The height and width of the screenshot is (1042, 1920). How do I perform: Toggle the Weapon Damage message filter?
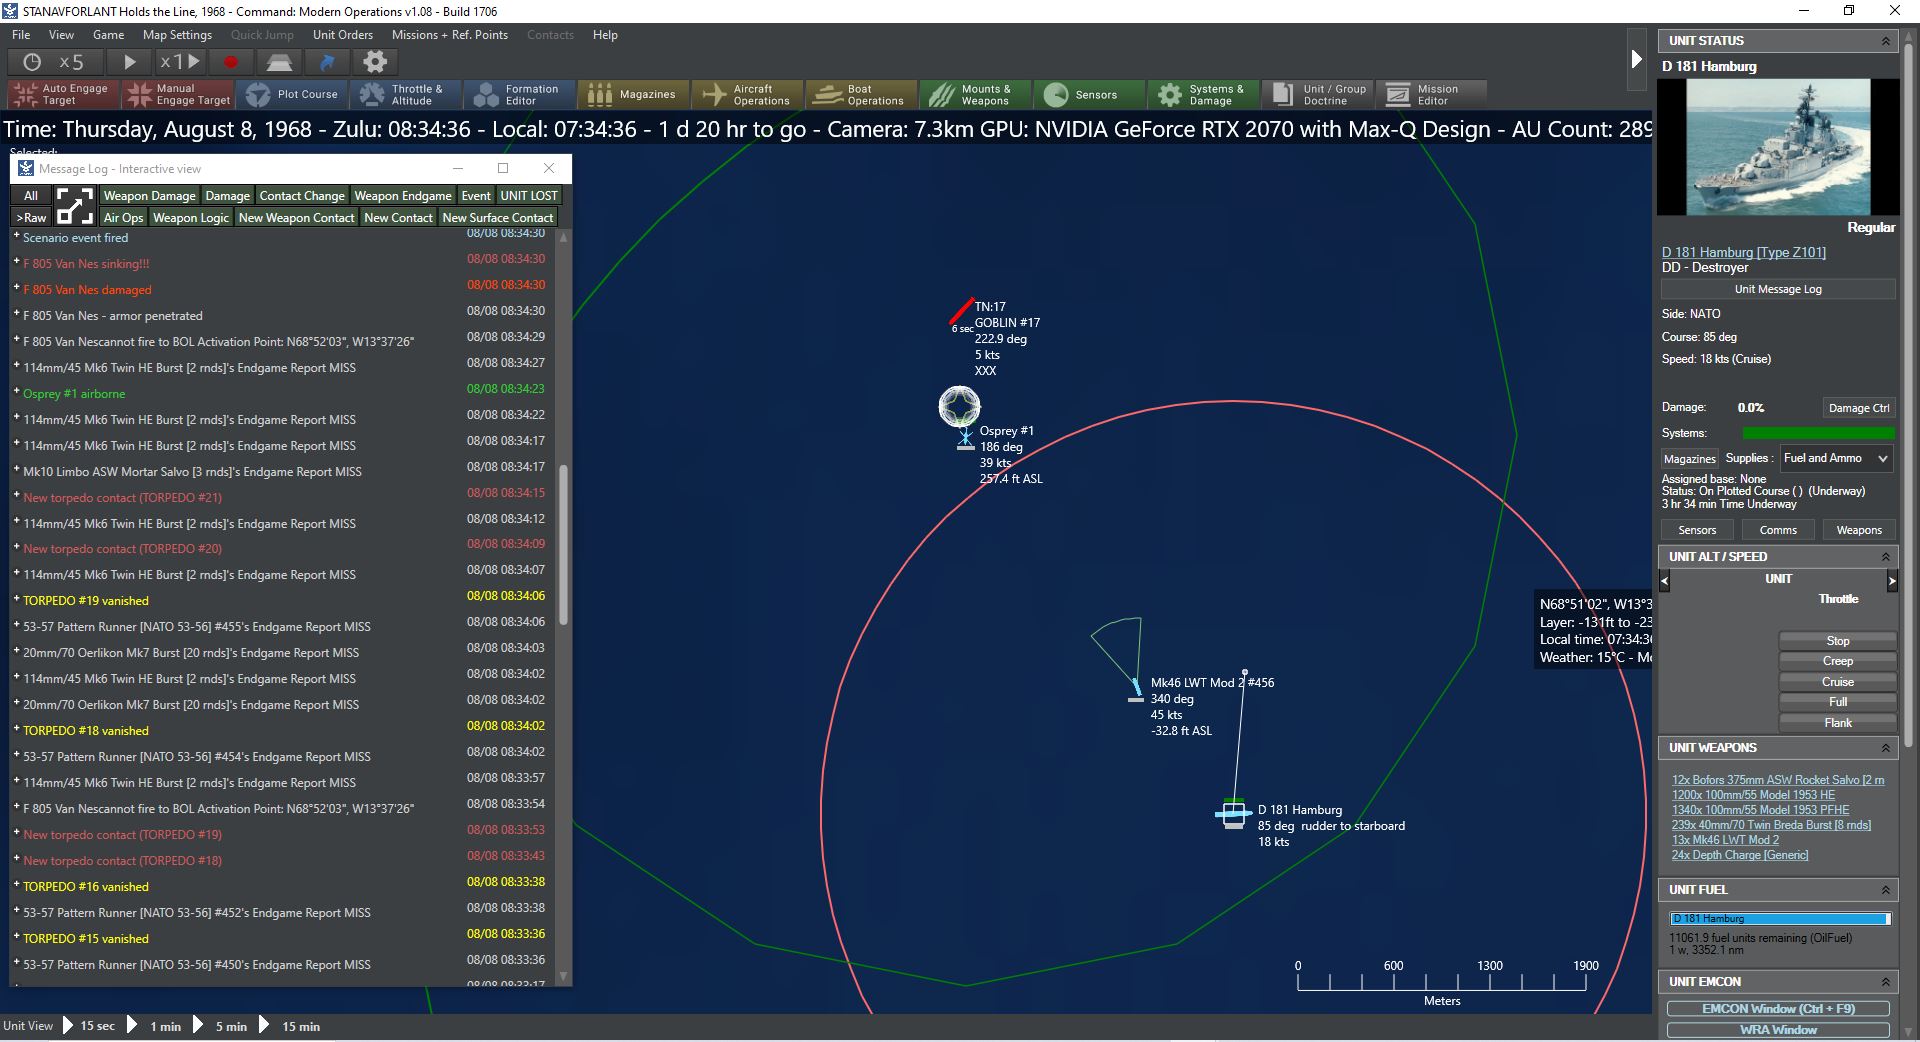pyautogui.click(x=150, y=196)
